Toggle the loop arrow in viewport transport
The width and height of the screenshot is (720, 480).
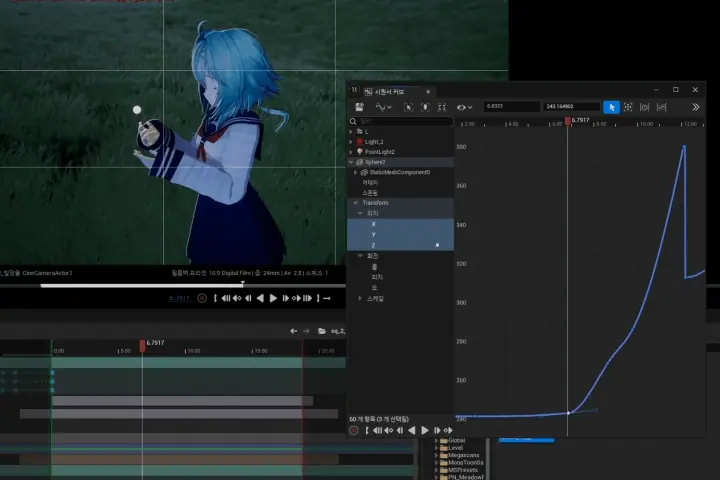(x=327, y=298)
